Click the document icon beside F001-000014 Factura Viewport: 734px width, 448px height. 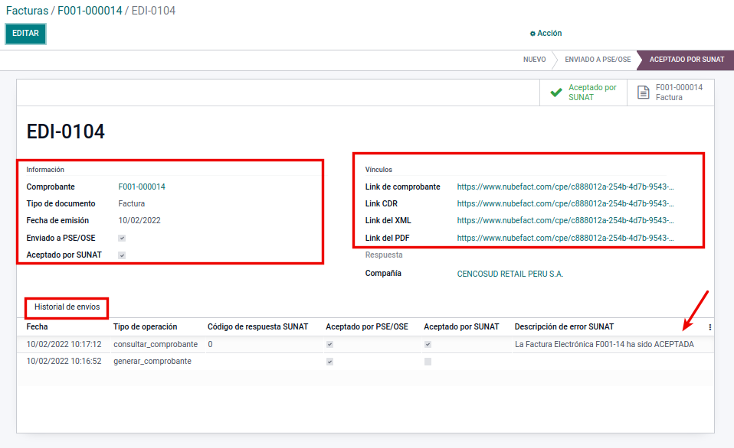point(642,92)
